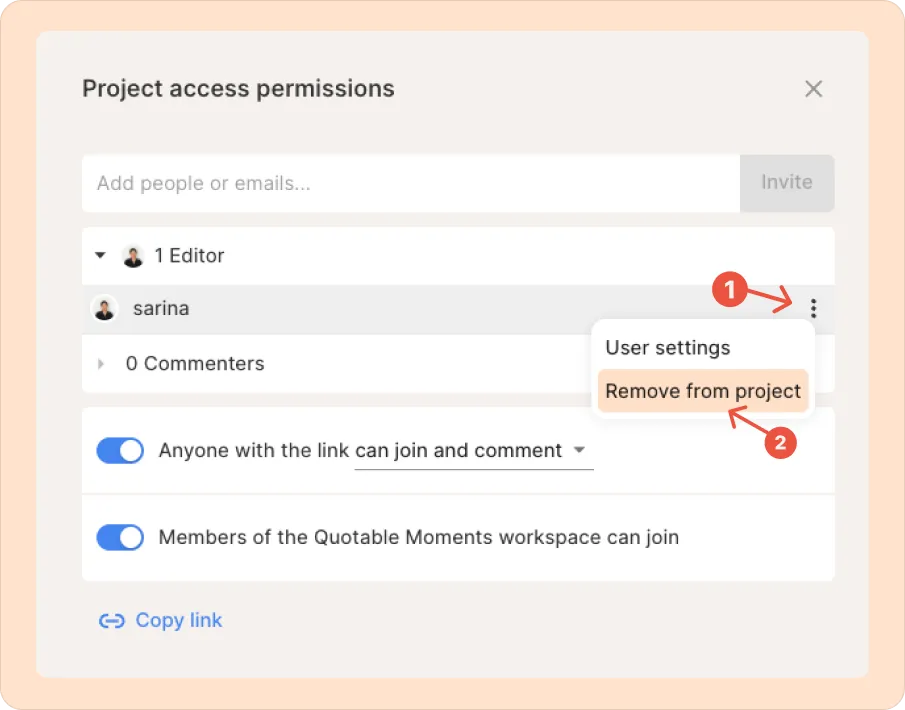Click the red annotation badge numbered 1
Screen dimensions: 905x710
[730, 291]
